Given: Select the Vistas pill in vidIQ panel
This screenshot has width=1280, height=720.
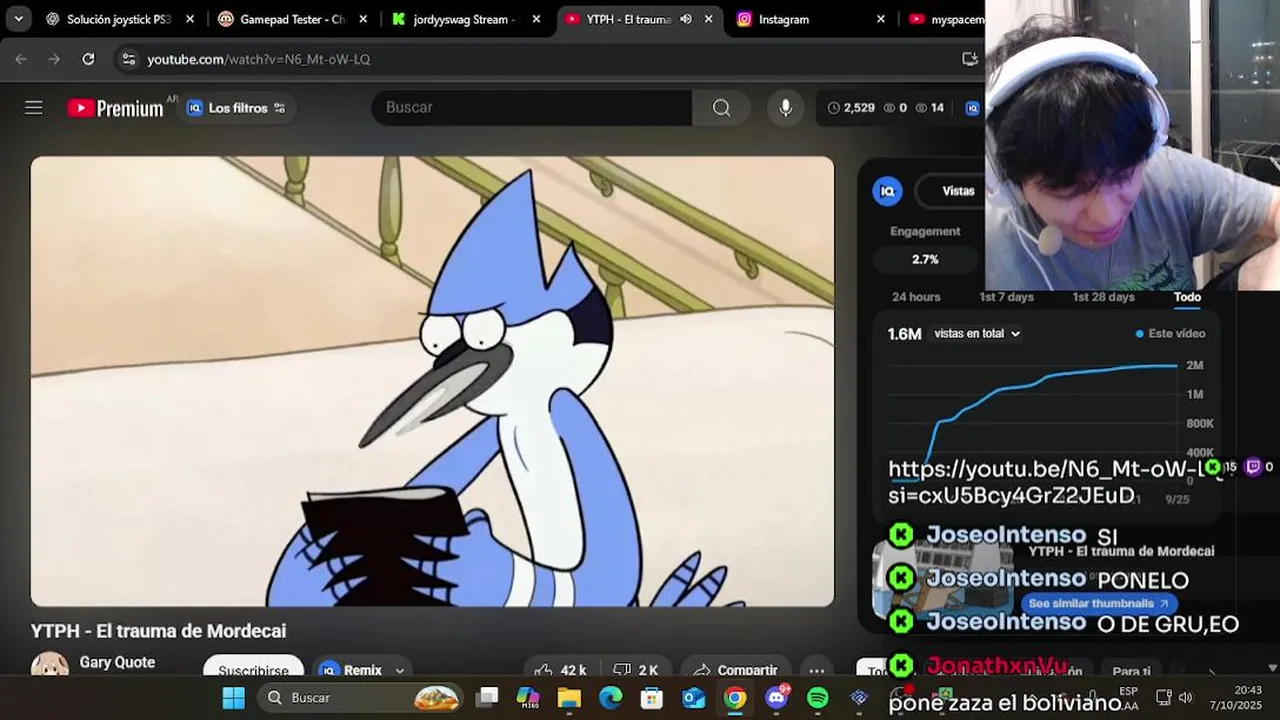Looking at the screenshot, I should (x=957, y=191).
